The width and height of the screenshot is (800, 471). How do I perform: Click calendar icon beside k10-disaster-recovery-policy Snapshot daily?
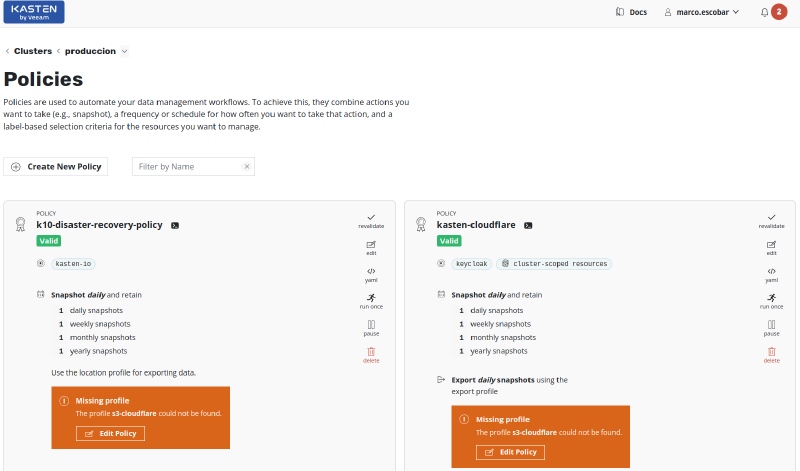40,294
